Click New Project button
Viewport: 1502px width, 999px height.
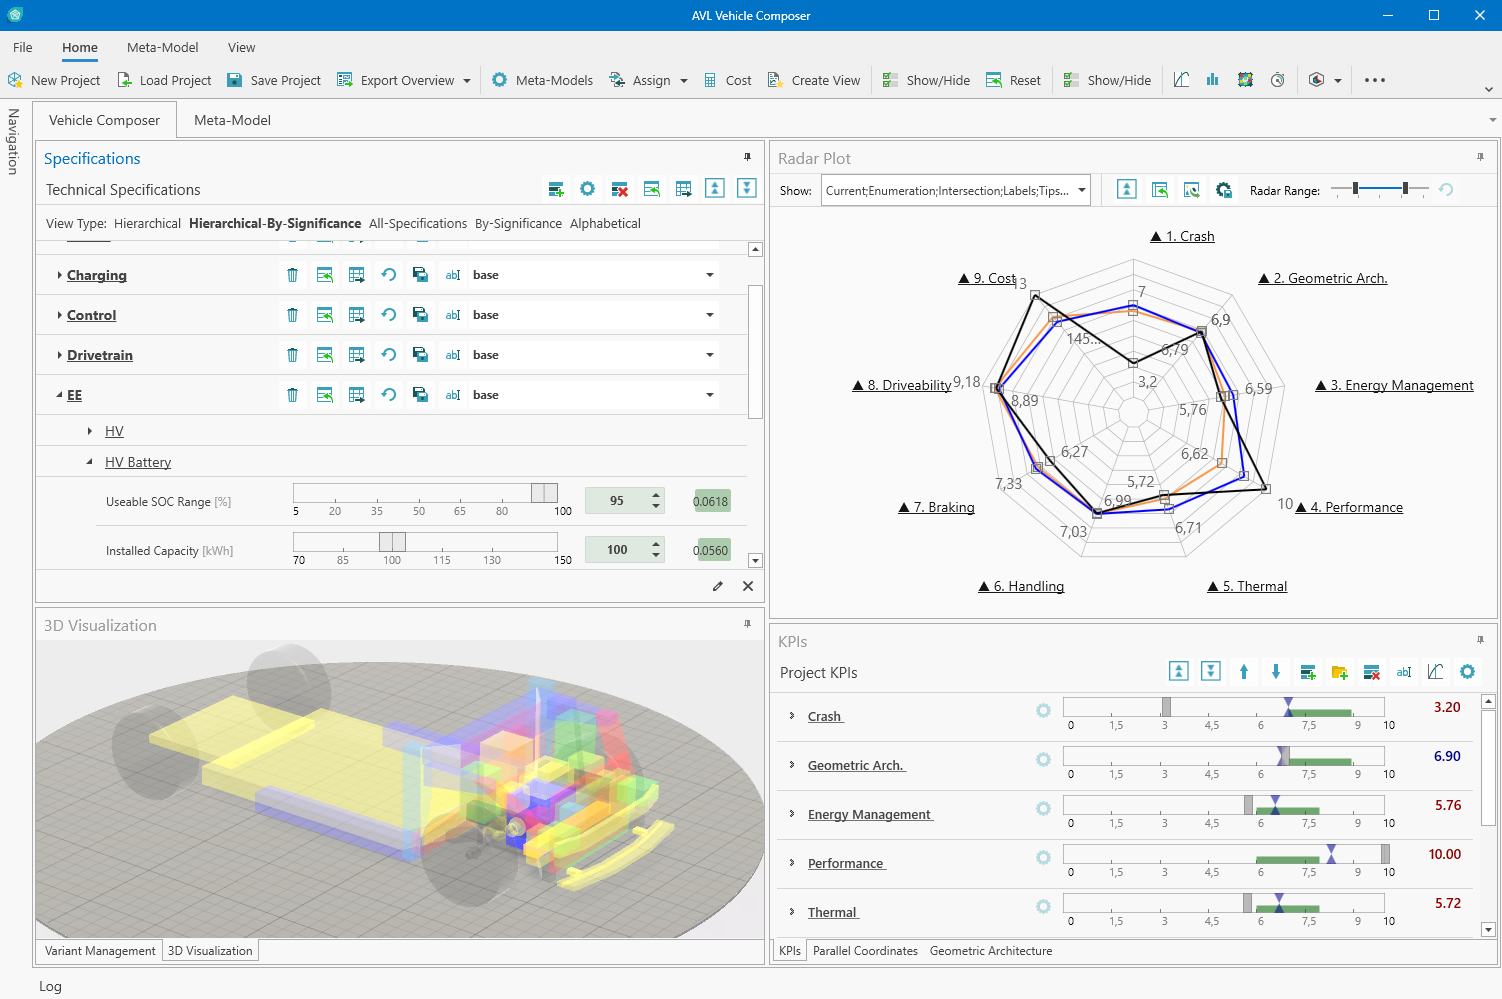pos(54,80)
